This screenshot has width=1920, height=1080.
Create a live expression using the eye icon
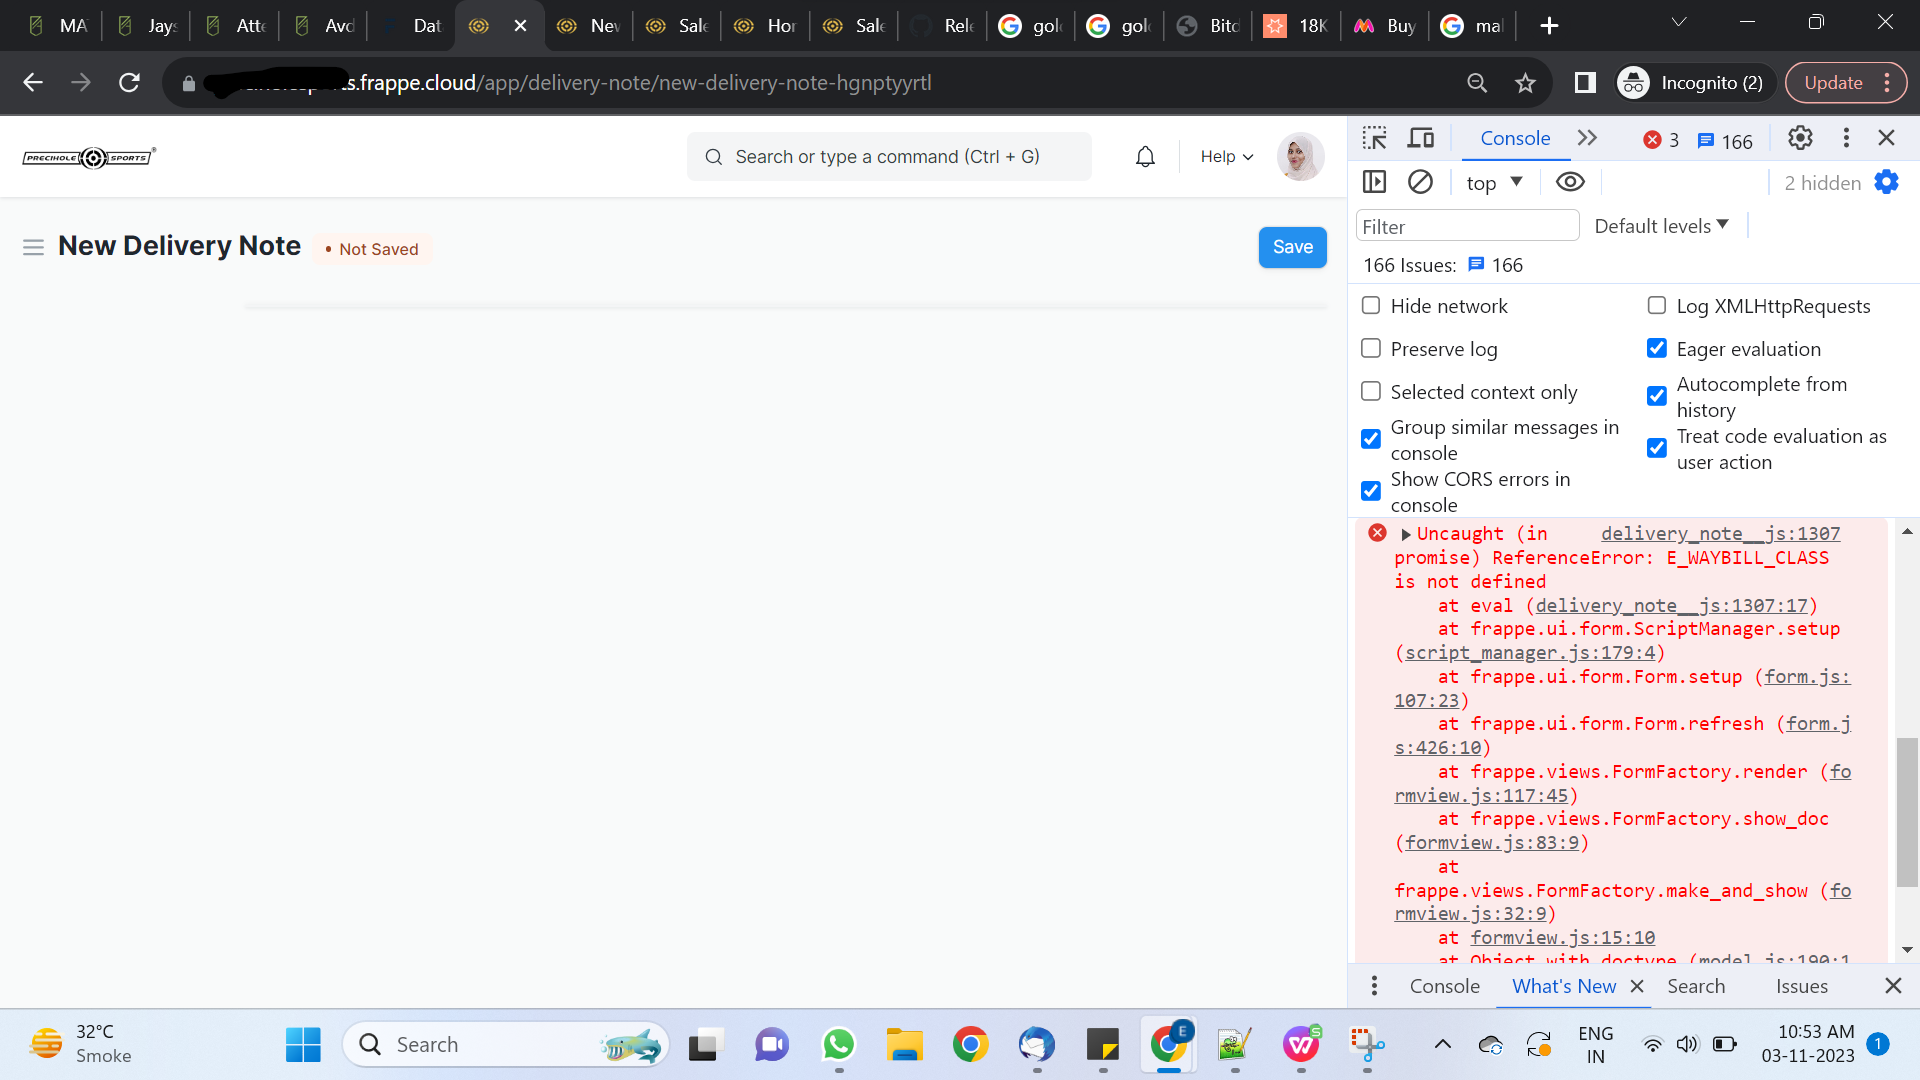point(1570,181)
